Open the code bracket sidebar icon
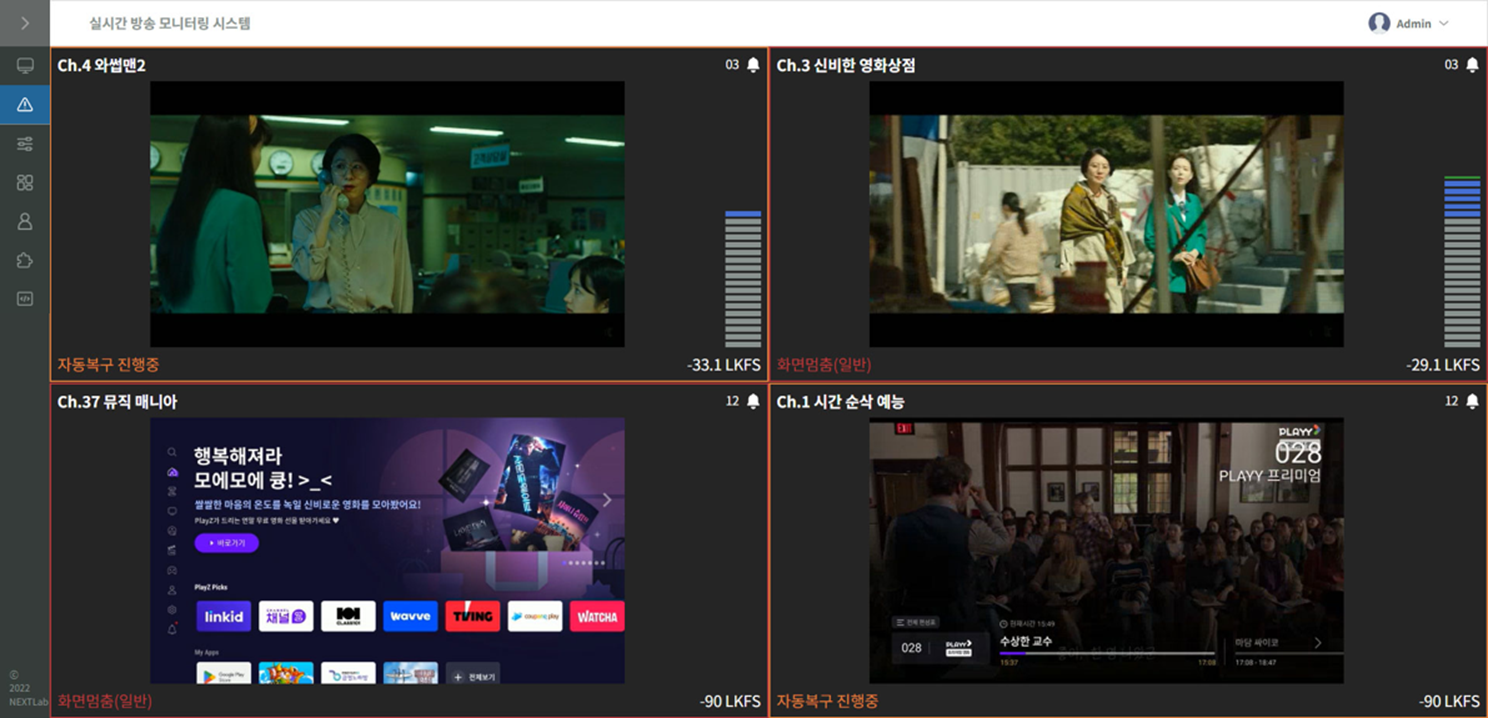 coord(25,298)
